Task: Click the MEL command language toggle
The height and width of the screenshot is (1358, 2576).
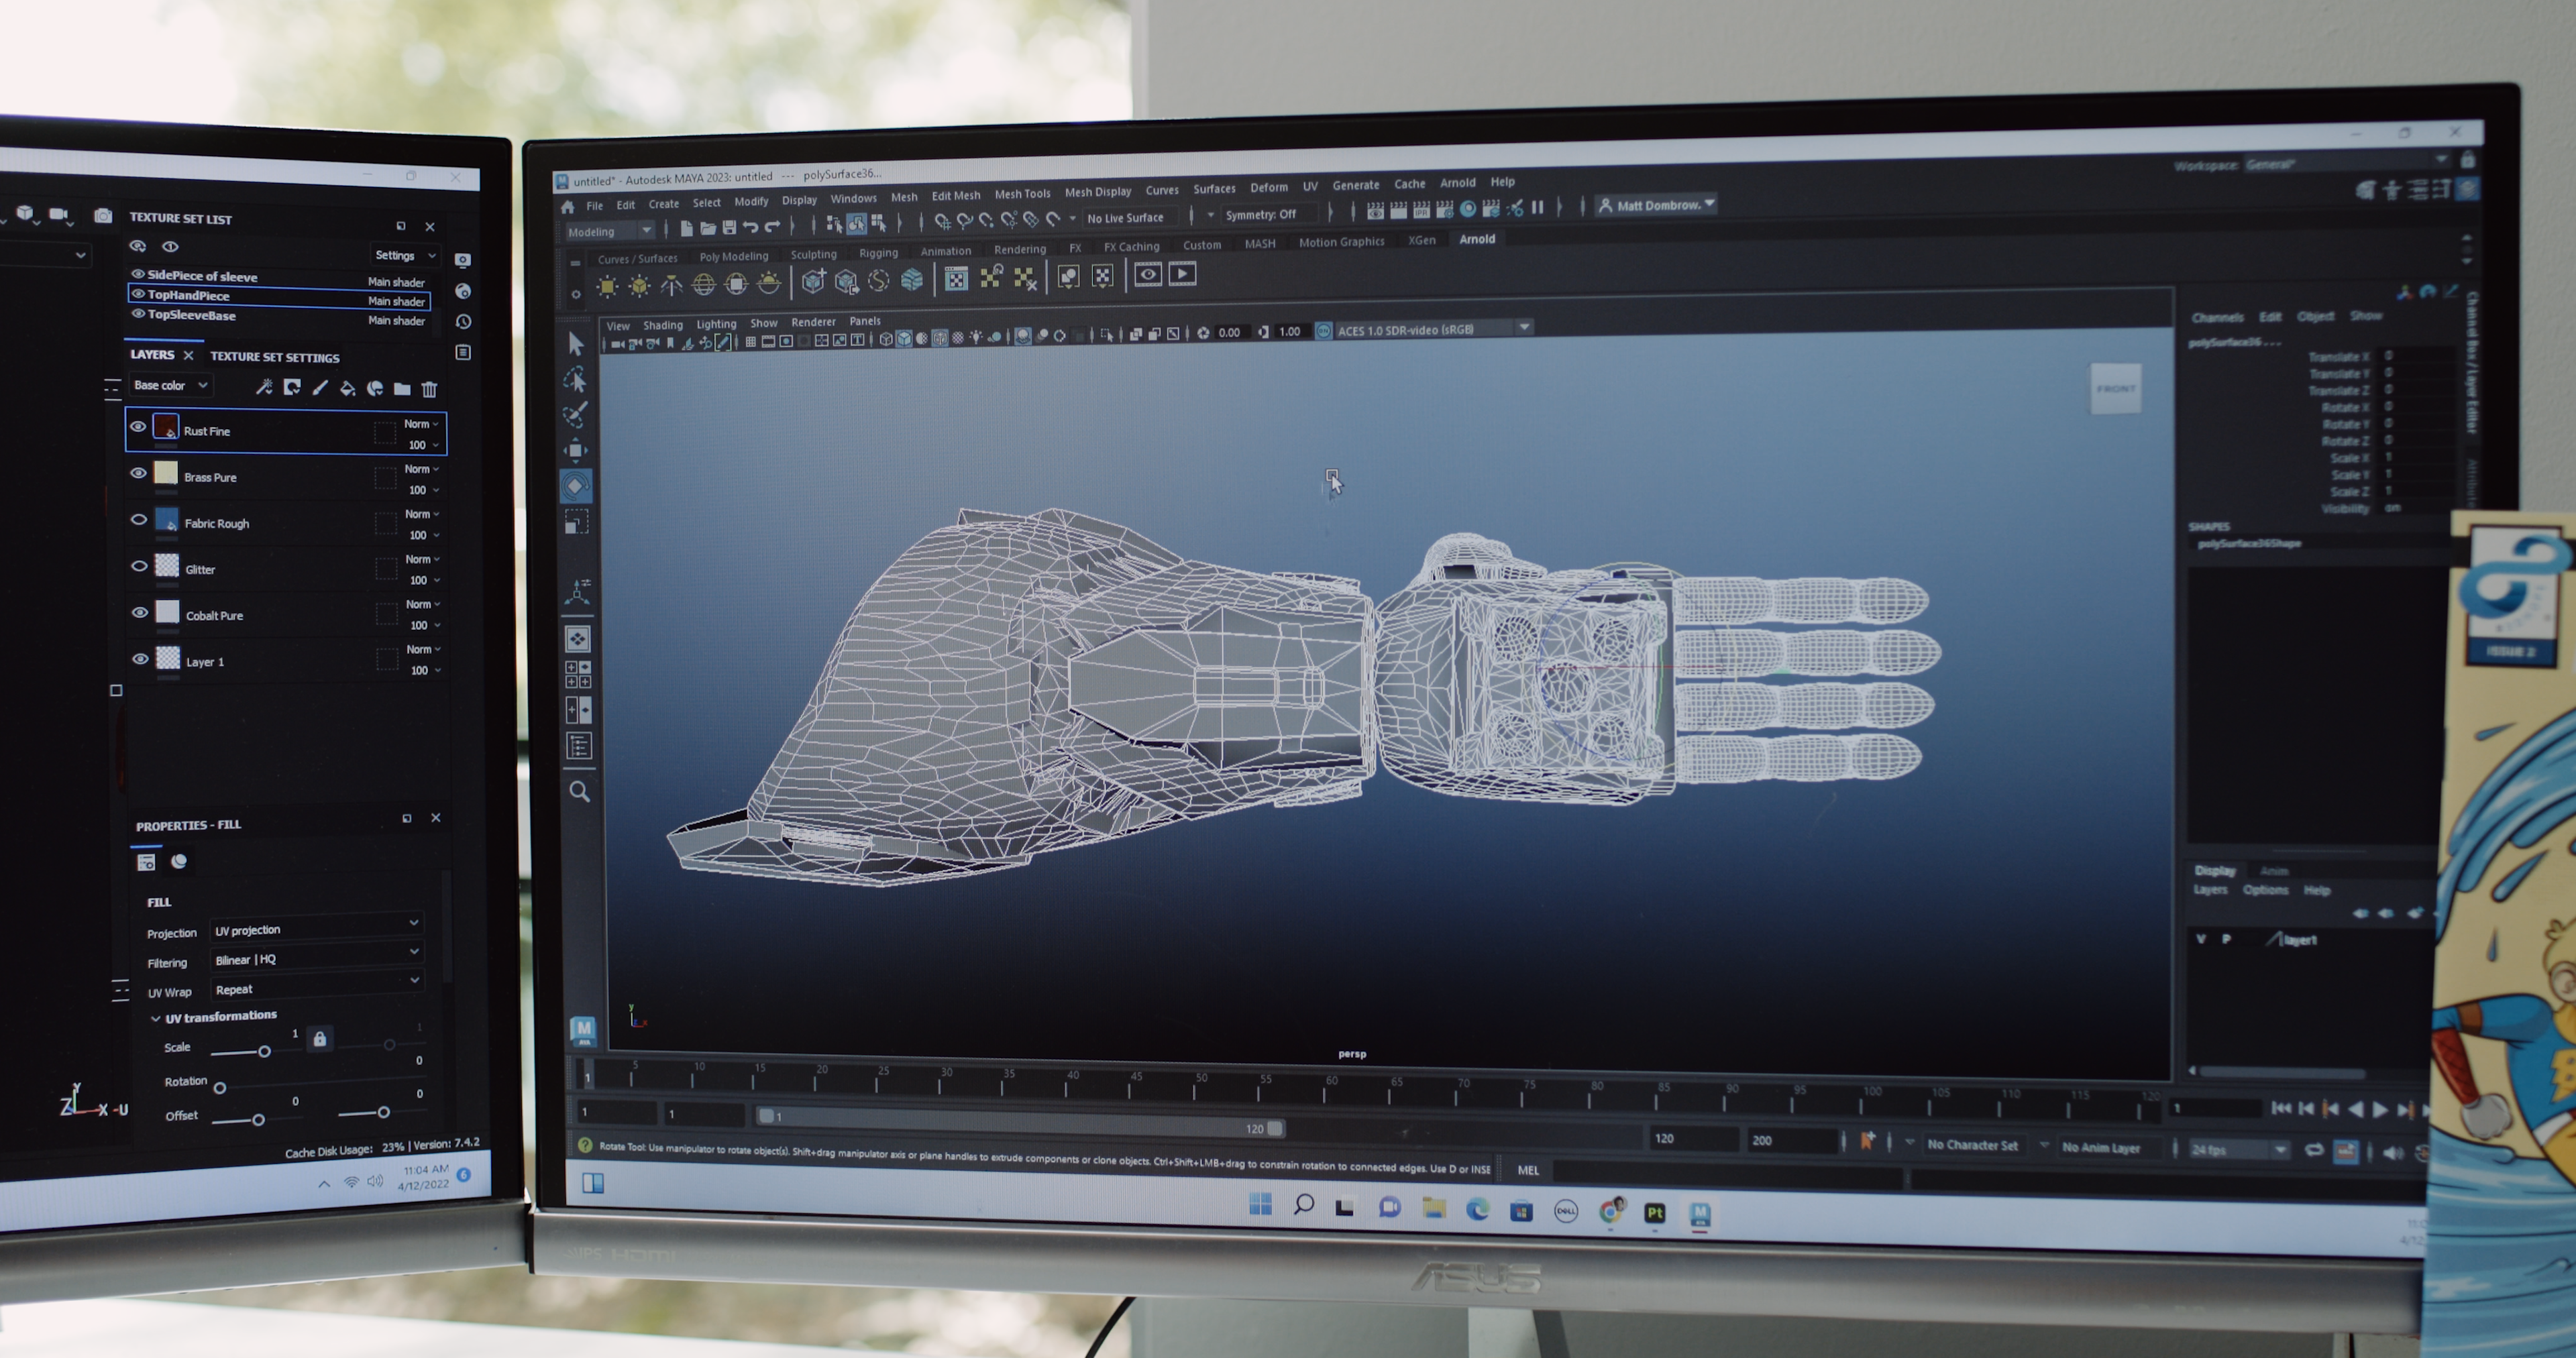Action: [x=1528, y=1170]
